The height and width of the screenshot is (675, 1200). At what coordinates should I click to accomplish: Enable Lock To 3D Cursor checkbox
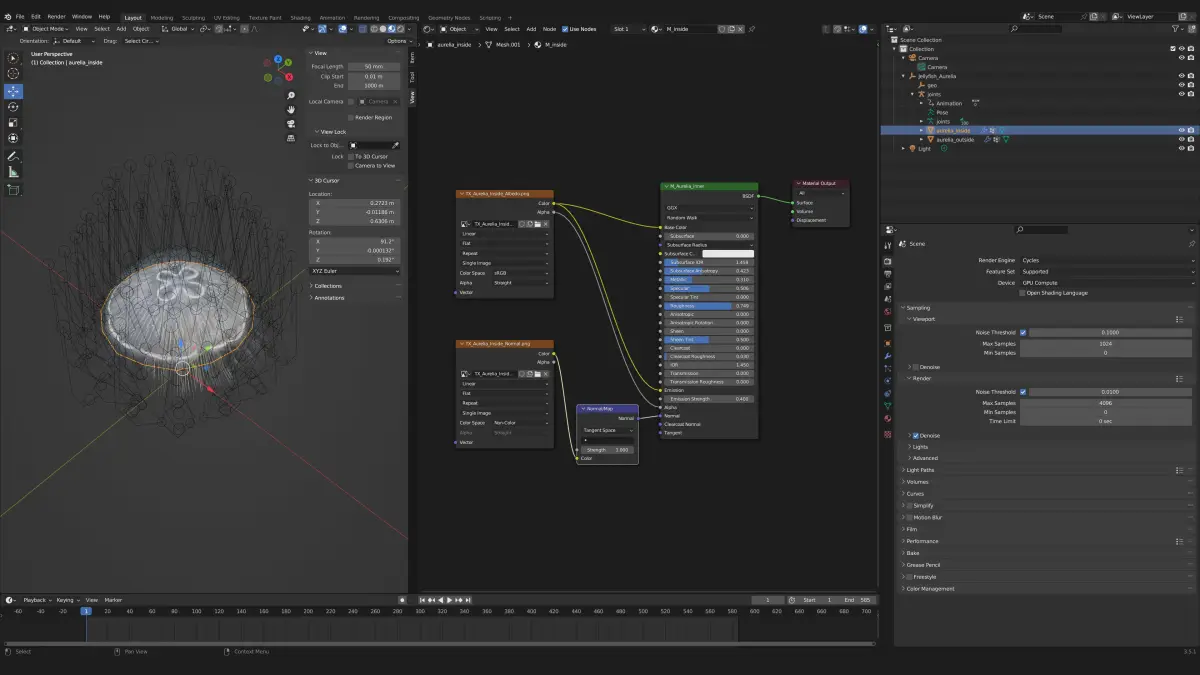pos(351,157)
